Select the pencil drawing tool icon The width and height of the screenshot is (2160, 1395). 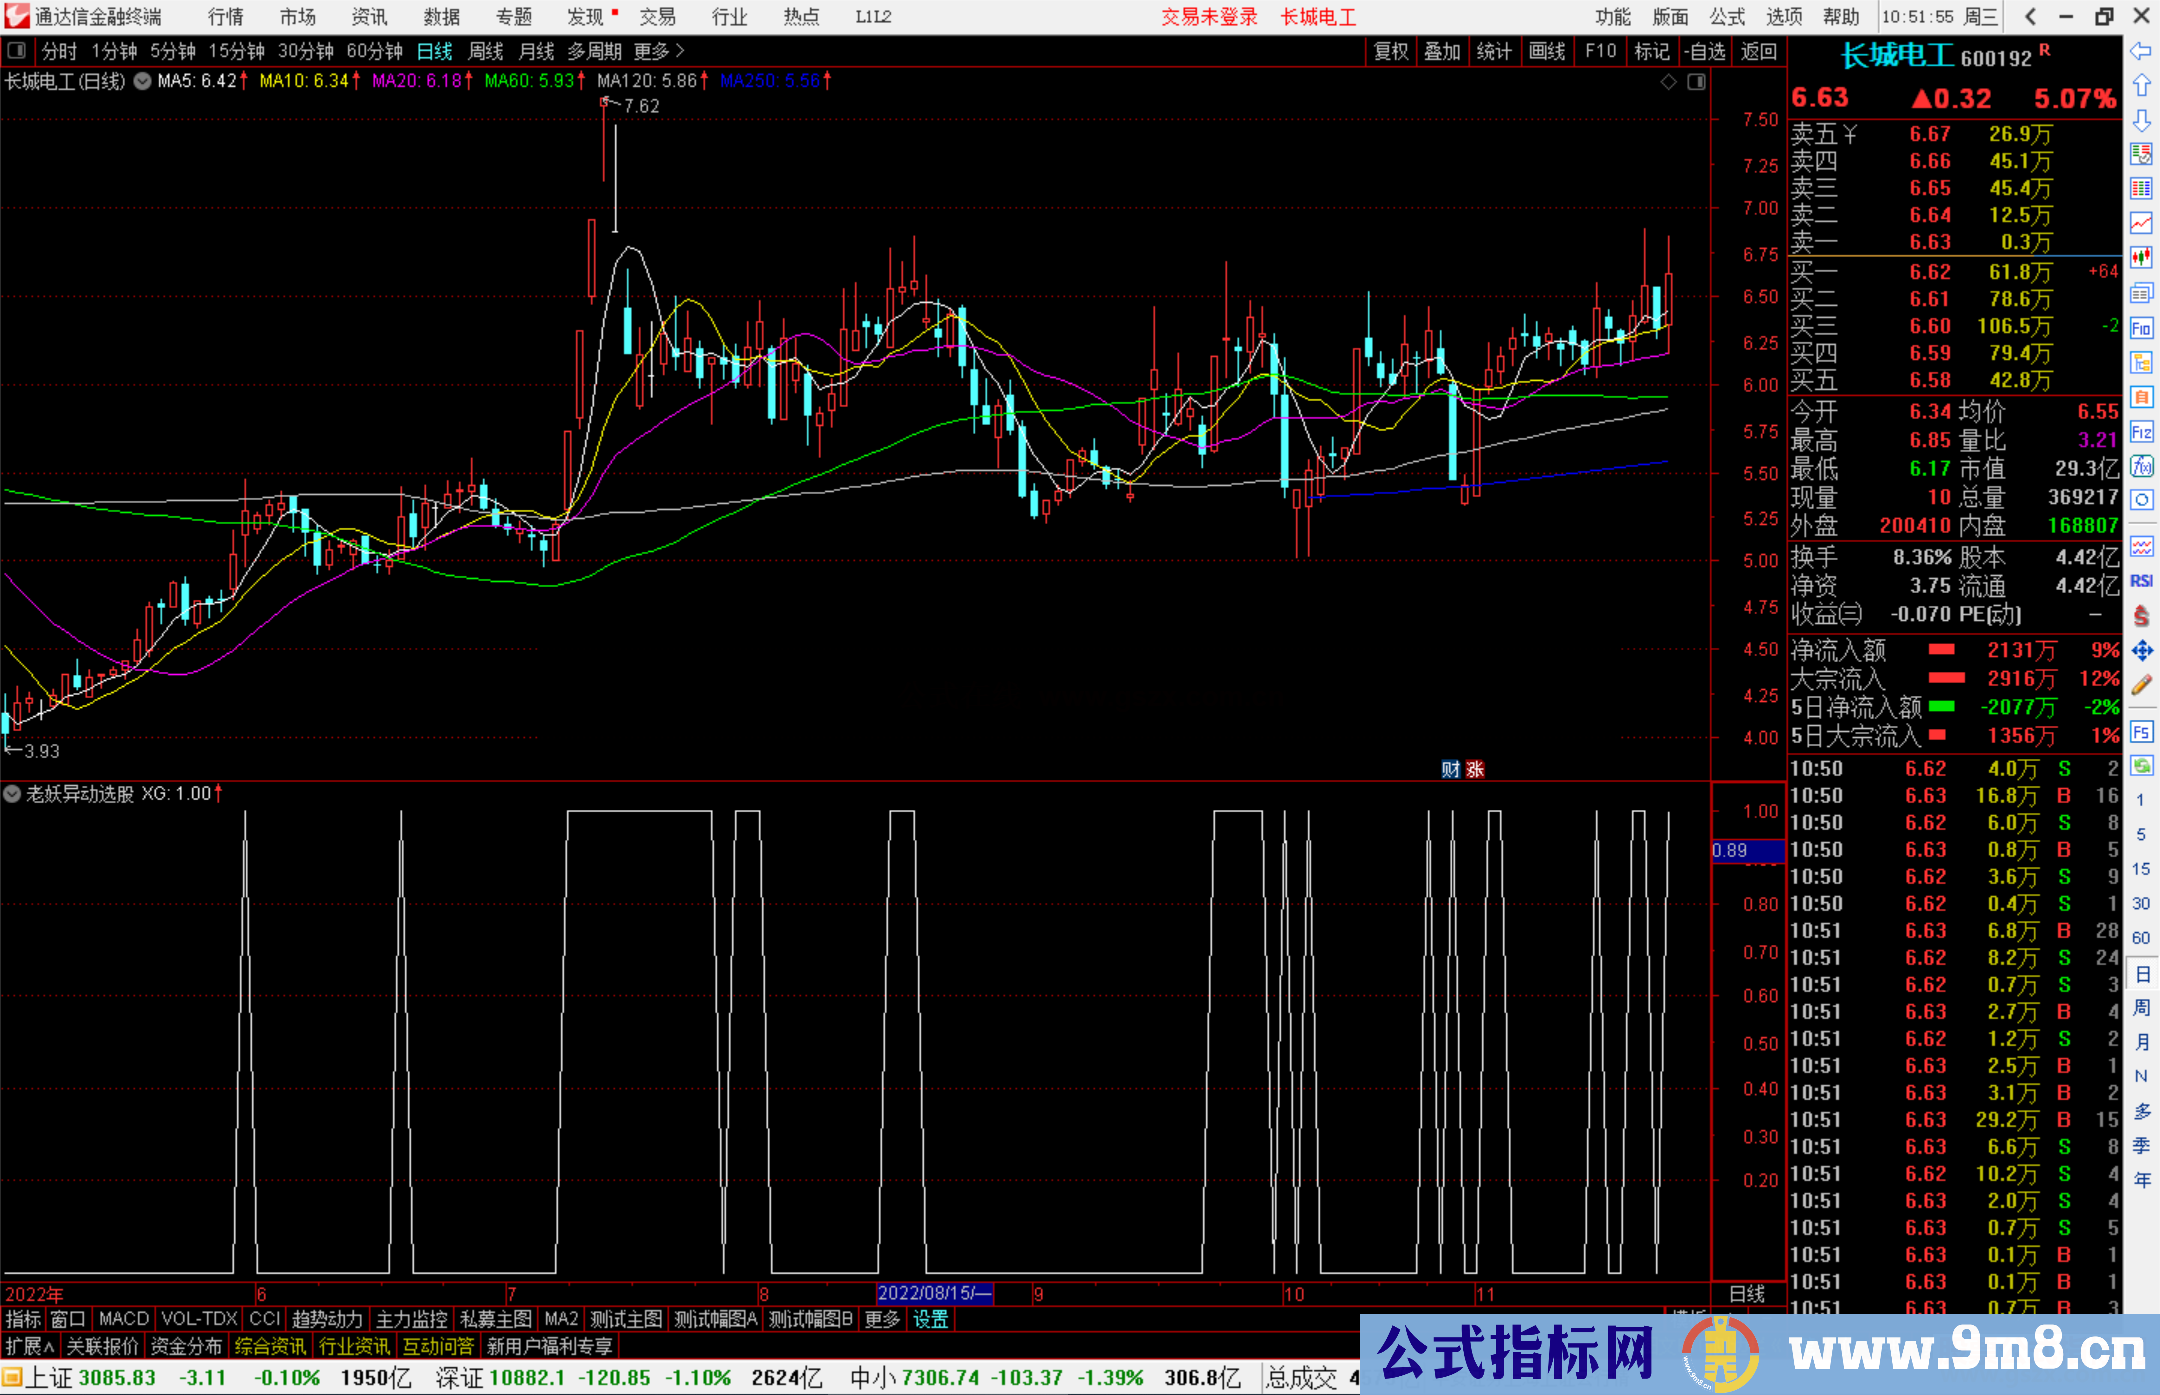point(2141,685)
